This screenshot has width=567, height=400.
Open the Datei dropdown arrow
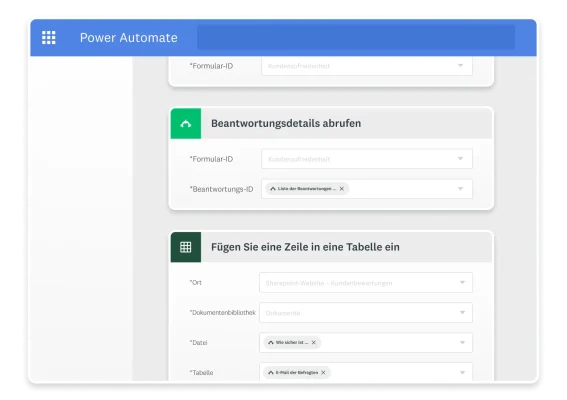462,342
